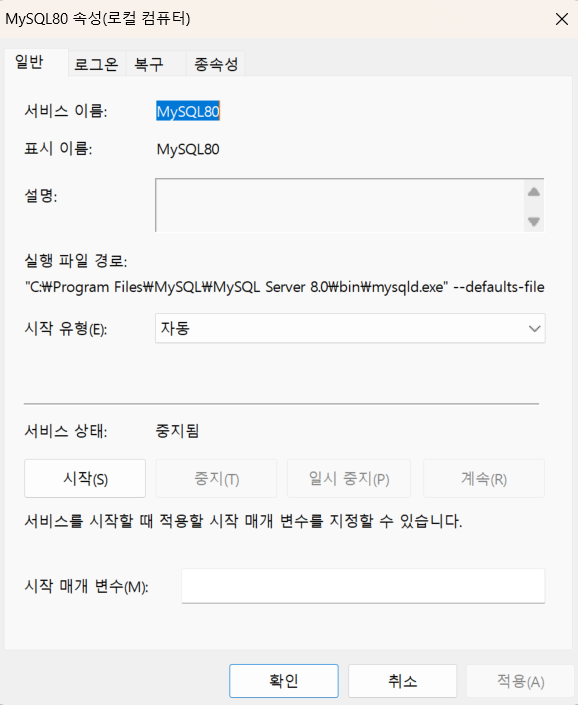Click the 실행 파일 경로 label
Screen dimensions: 578x705
[x=76, y=260]
